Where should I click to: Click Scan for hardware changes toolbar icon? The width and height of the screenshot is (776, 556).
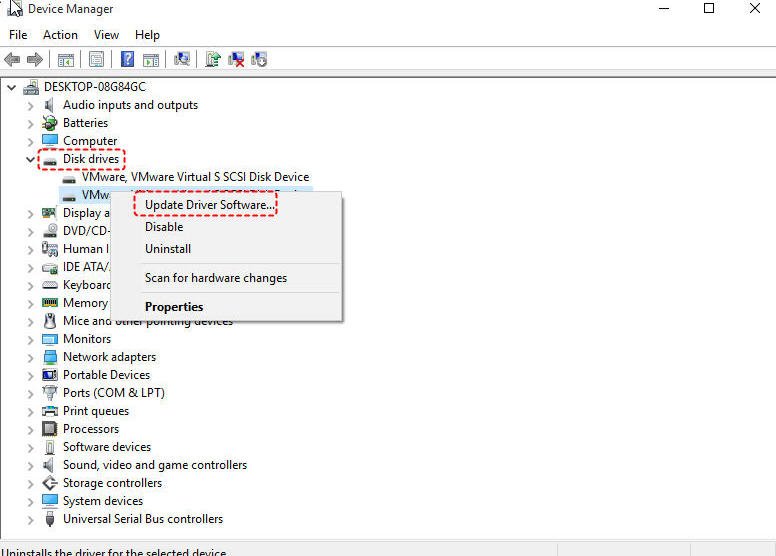pyautogui.click(x=182, y=59)
